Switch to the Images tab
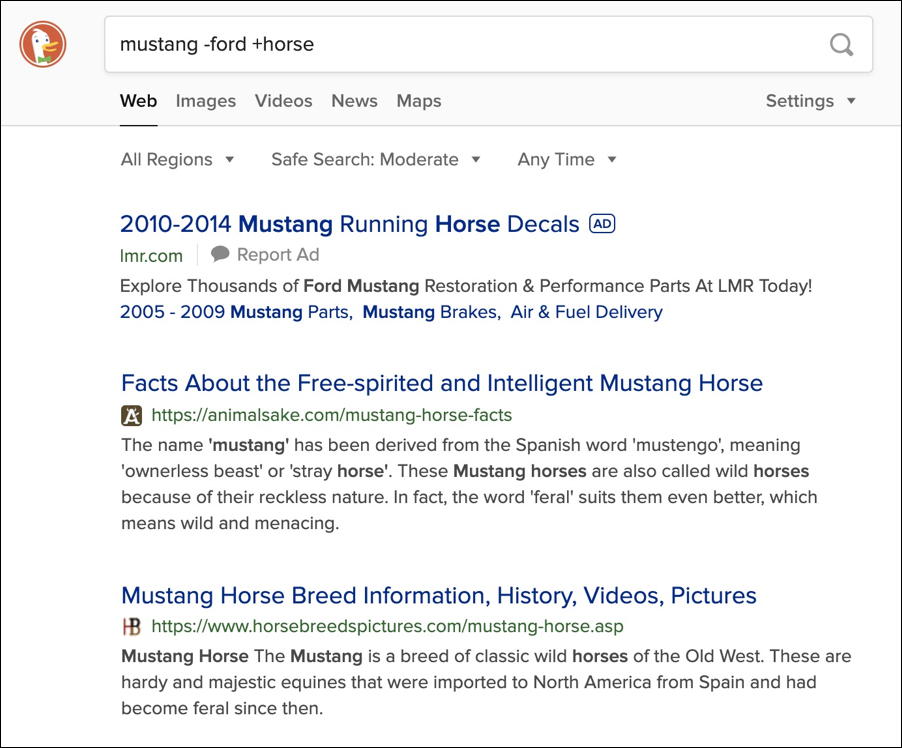This screenshot has height=748, width=902. click(x=206, y=101)
